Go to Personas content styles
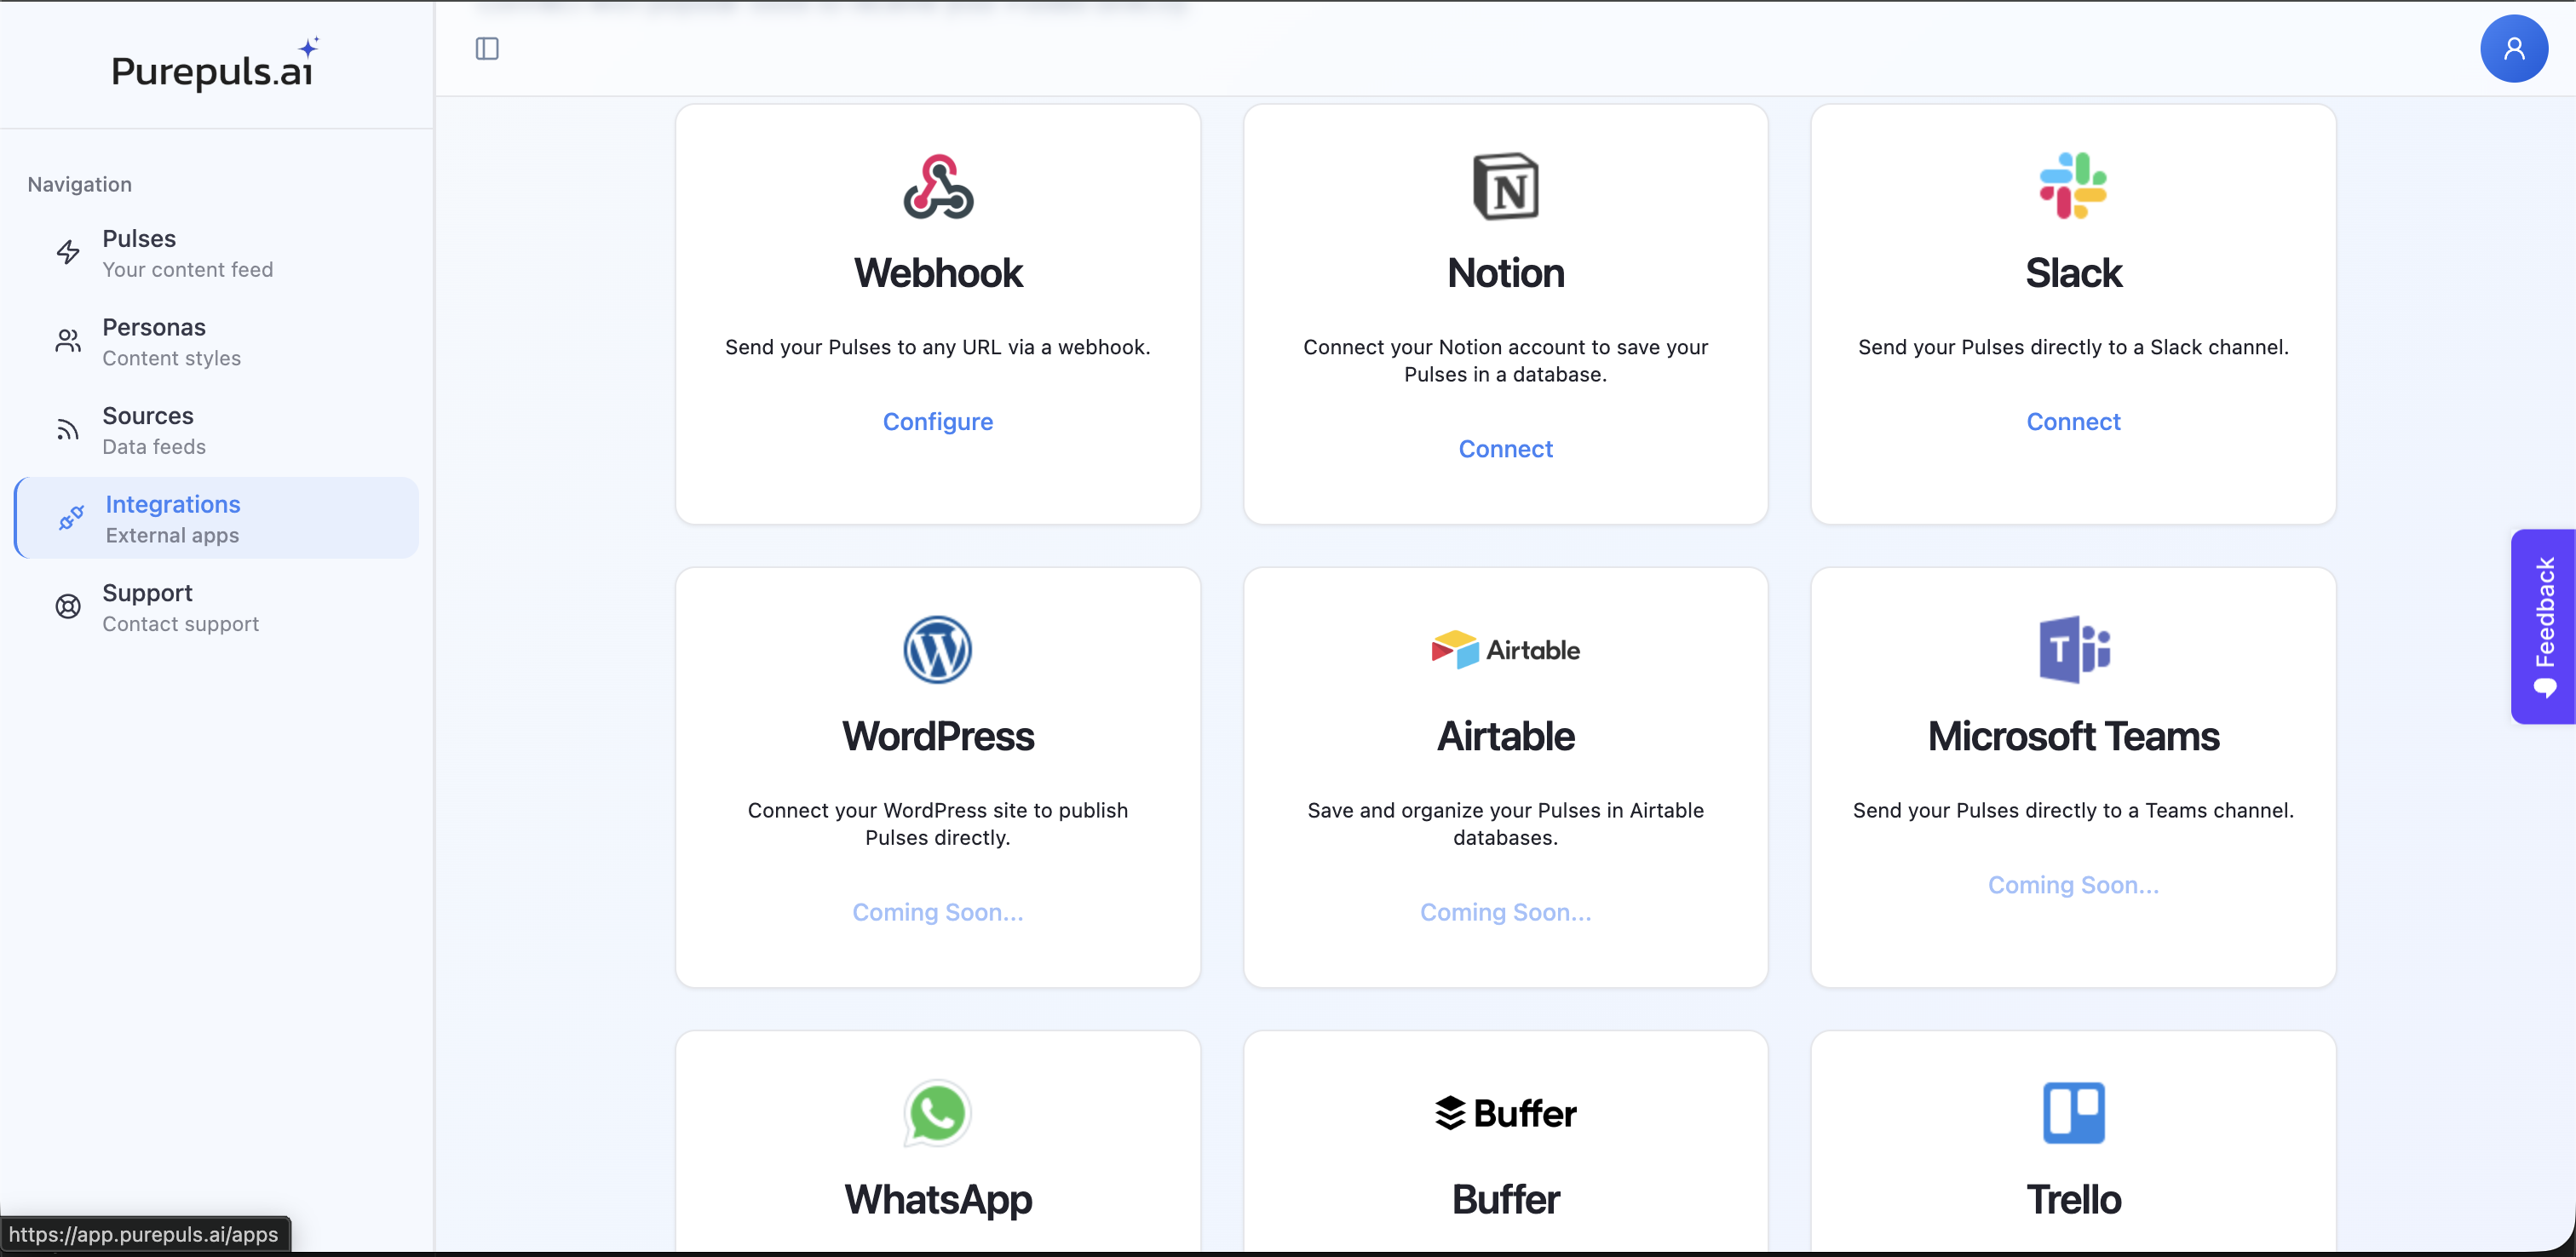Viewport: 2576px width, 1257px height. [x=171, y=342]
